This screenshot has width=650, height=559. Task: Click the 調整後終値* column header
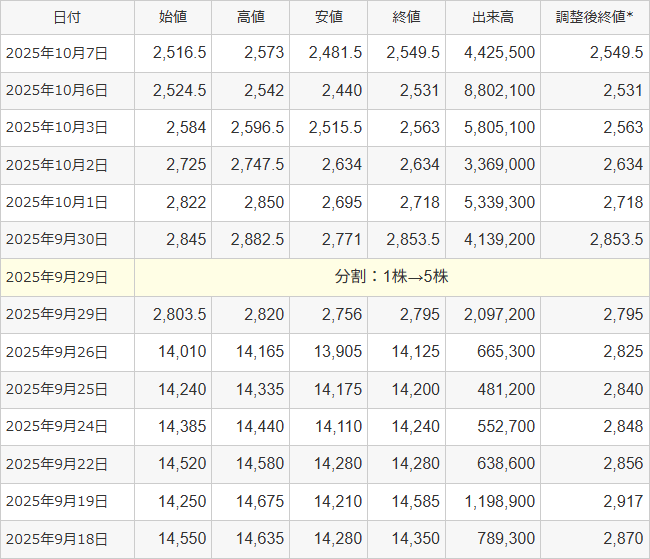pyautogui.click(x=594, y=17)
